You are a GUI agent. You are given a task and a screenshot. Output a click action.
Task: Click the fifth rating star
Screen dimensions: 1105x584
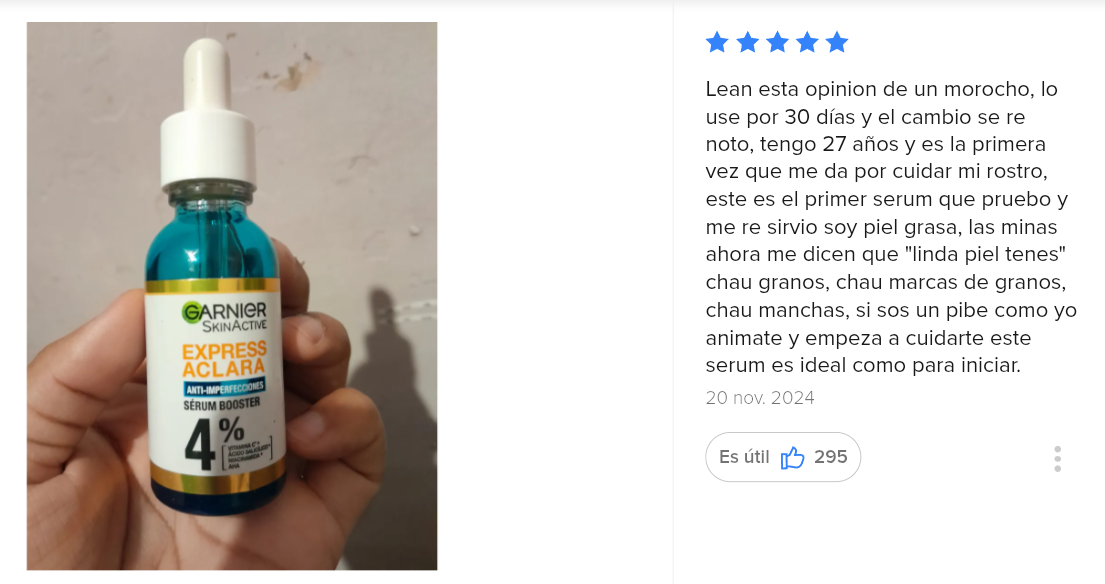837,42
